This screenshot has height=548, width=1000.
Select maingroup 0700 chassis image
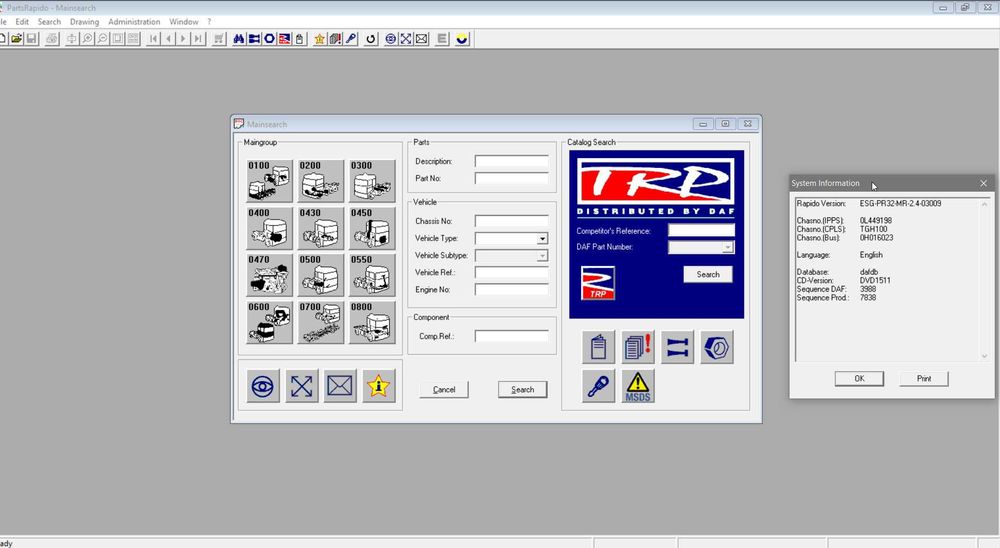point(320,322)
